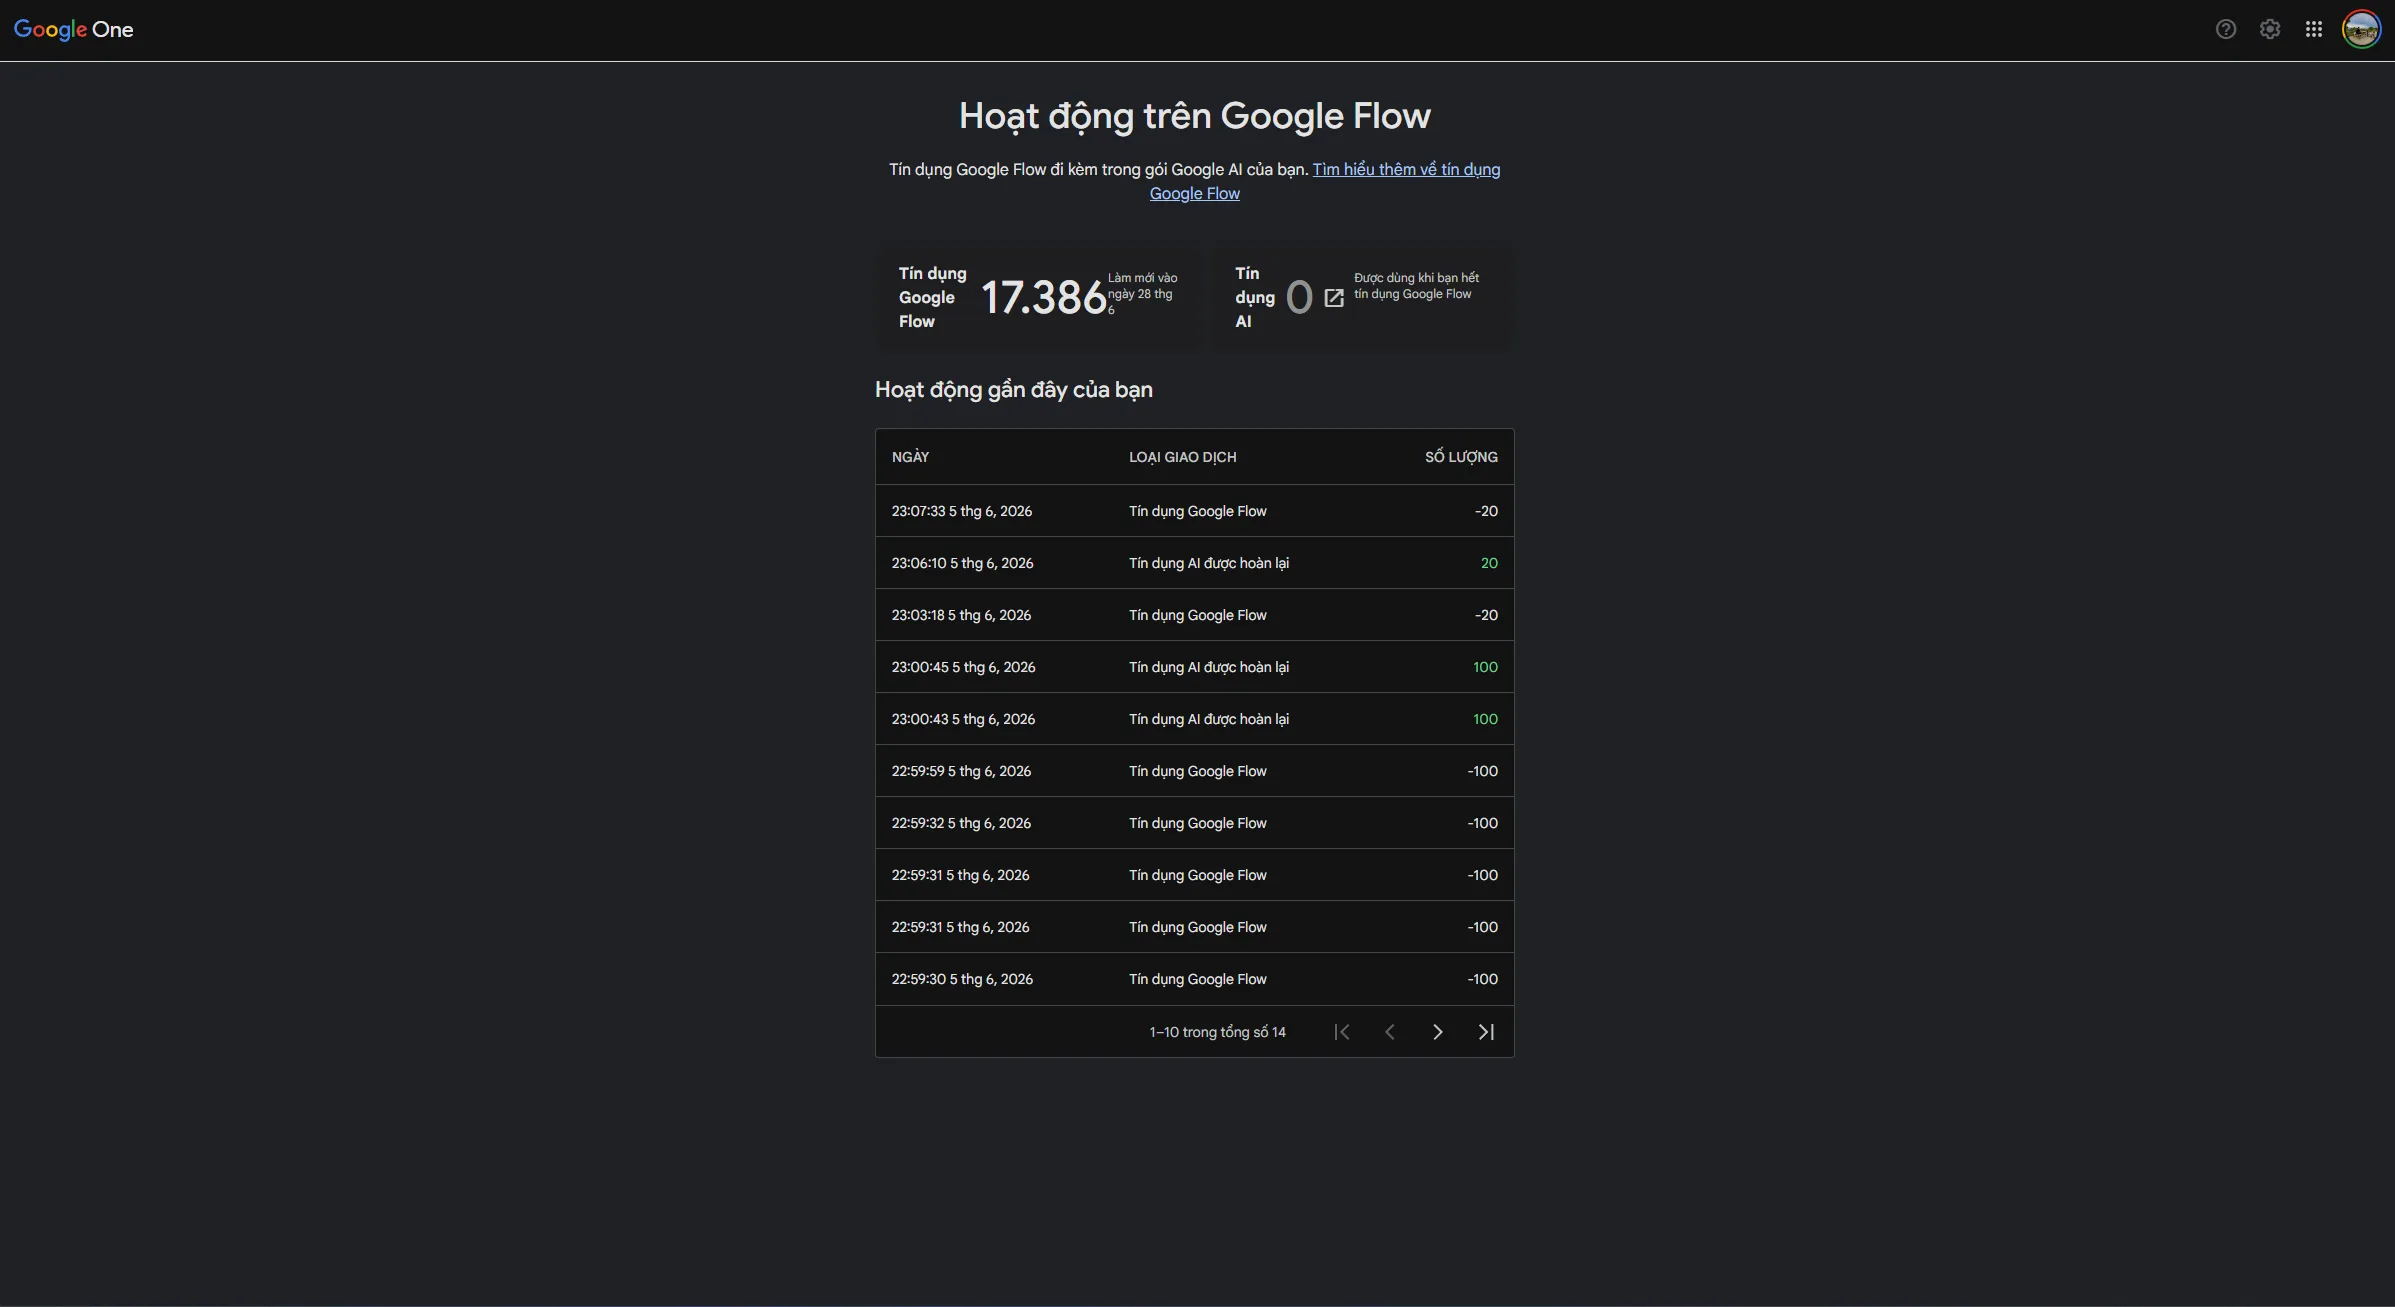Go to the previous activity page
Viewport: 2395px width, 1307px height.
(x=1390, y=1032)
